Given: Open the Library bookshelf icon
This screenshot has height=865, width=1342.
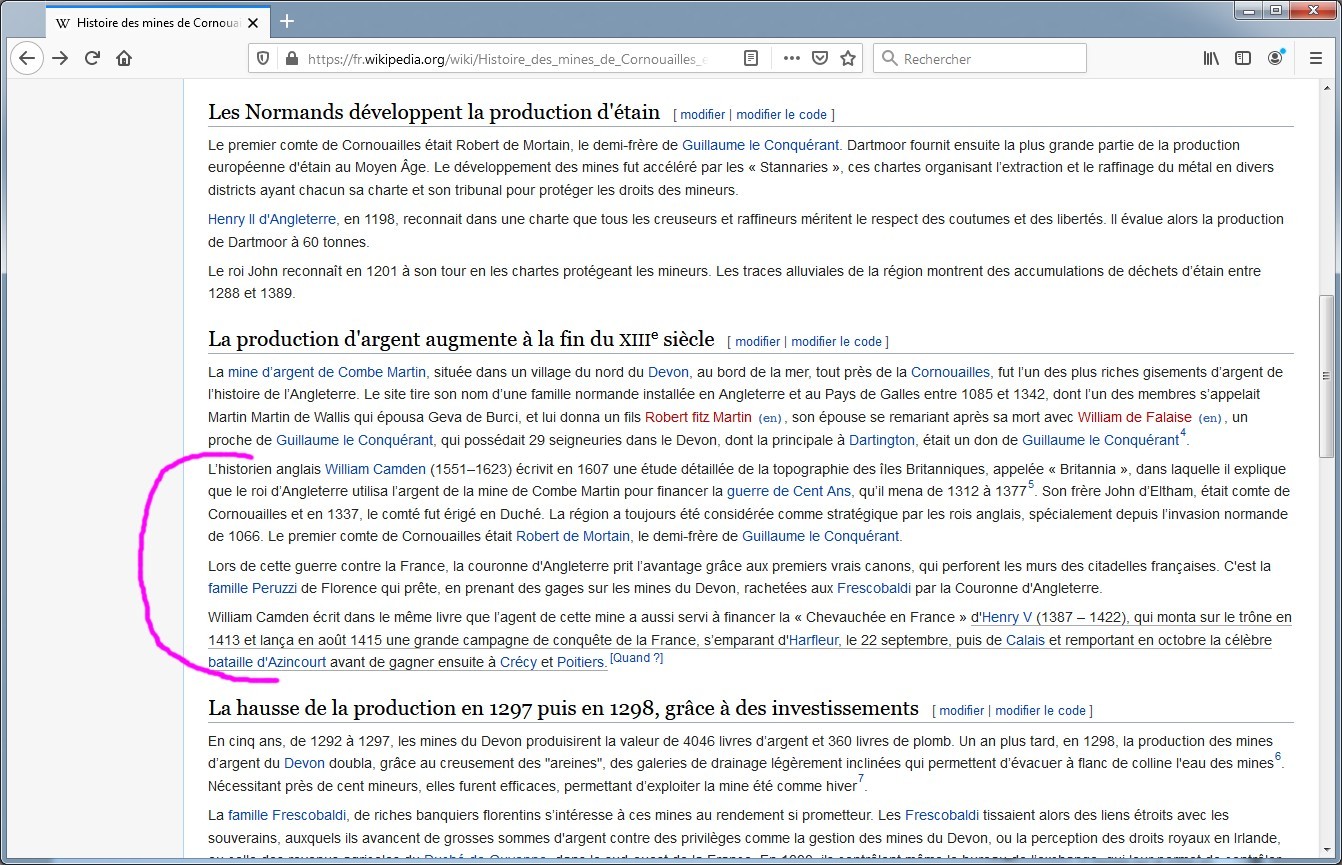Looking at the screenshot, I should pos(1211,59).
